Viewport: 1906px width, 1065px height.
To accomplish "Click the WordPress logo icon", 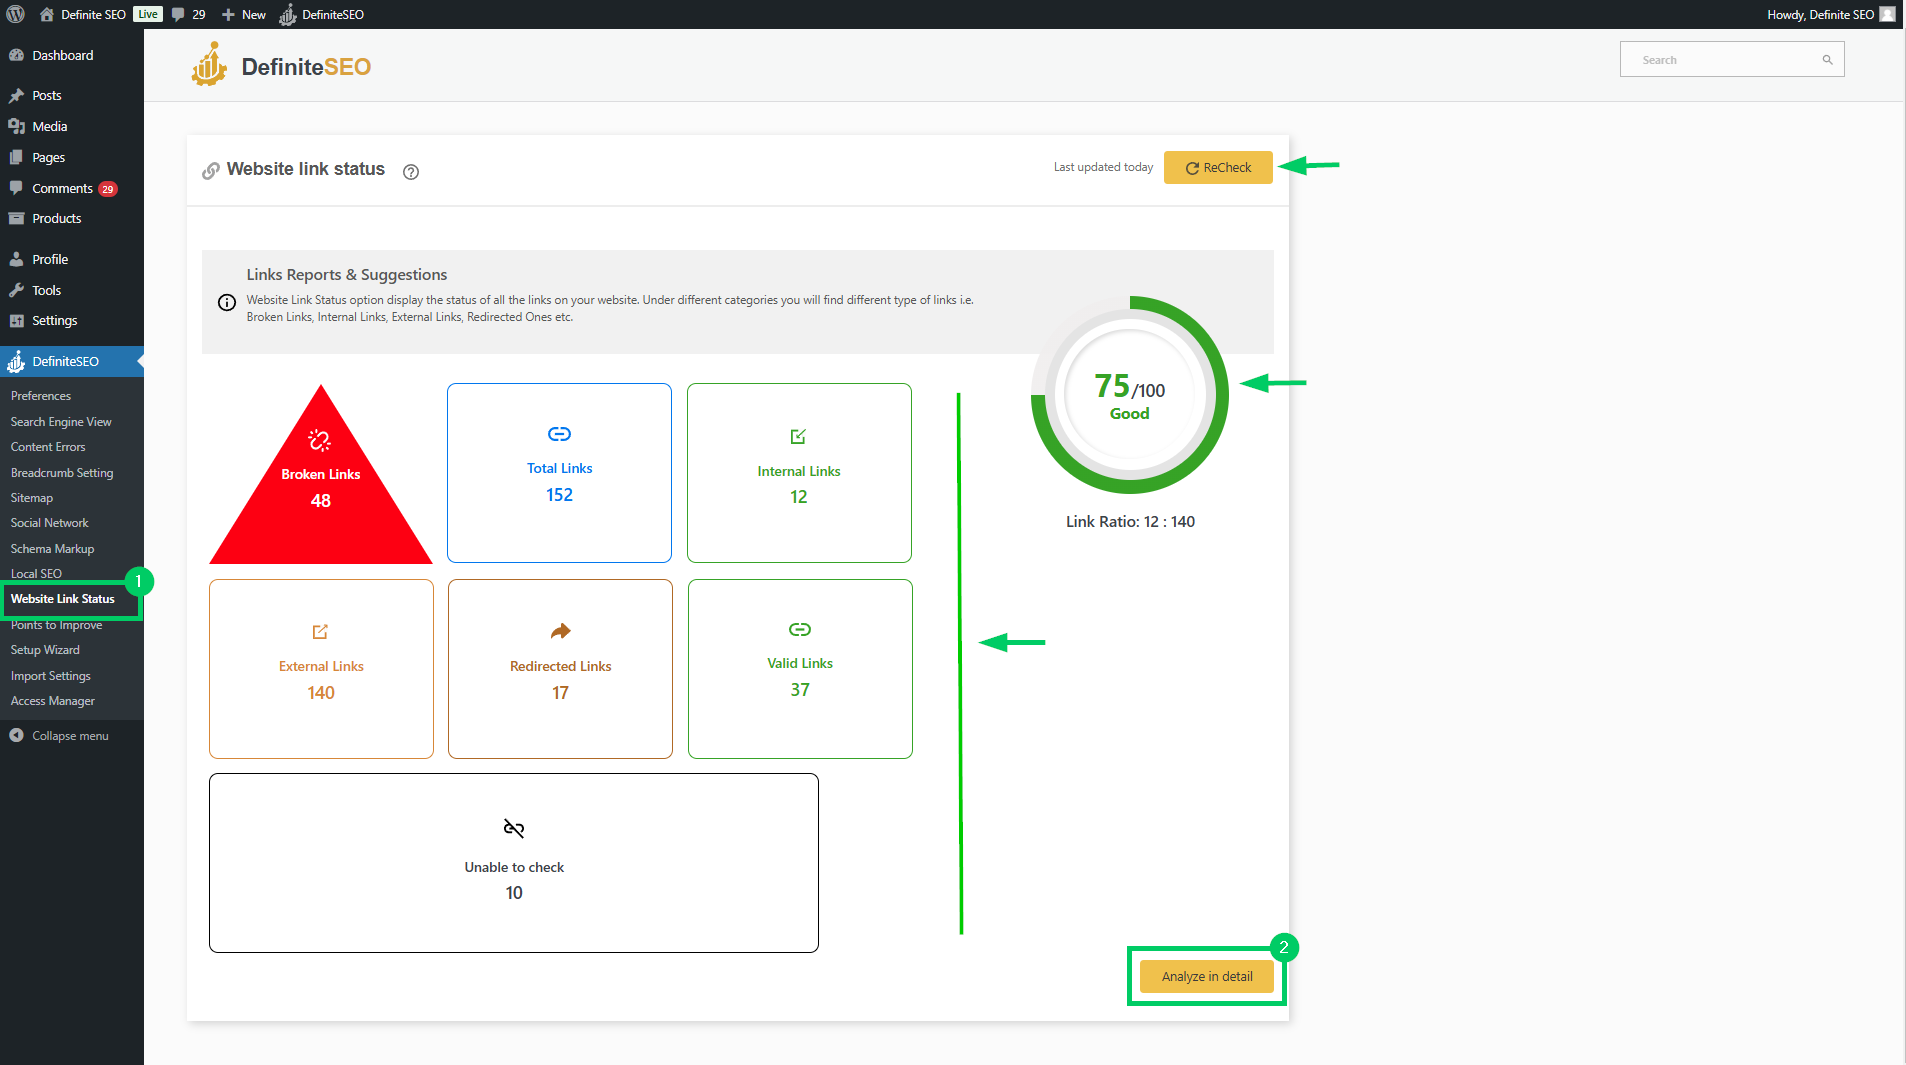I will (x=15, y=14).
